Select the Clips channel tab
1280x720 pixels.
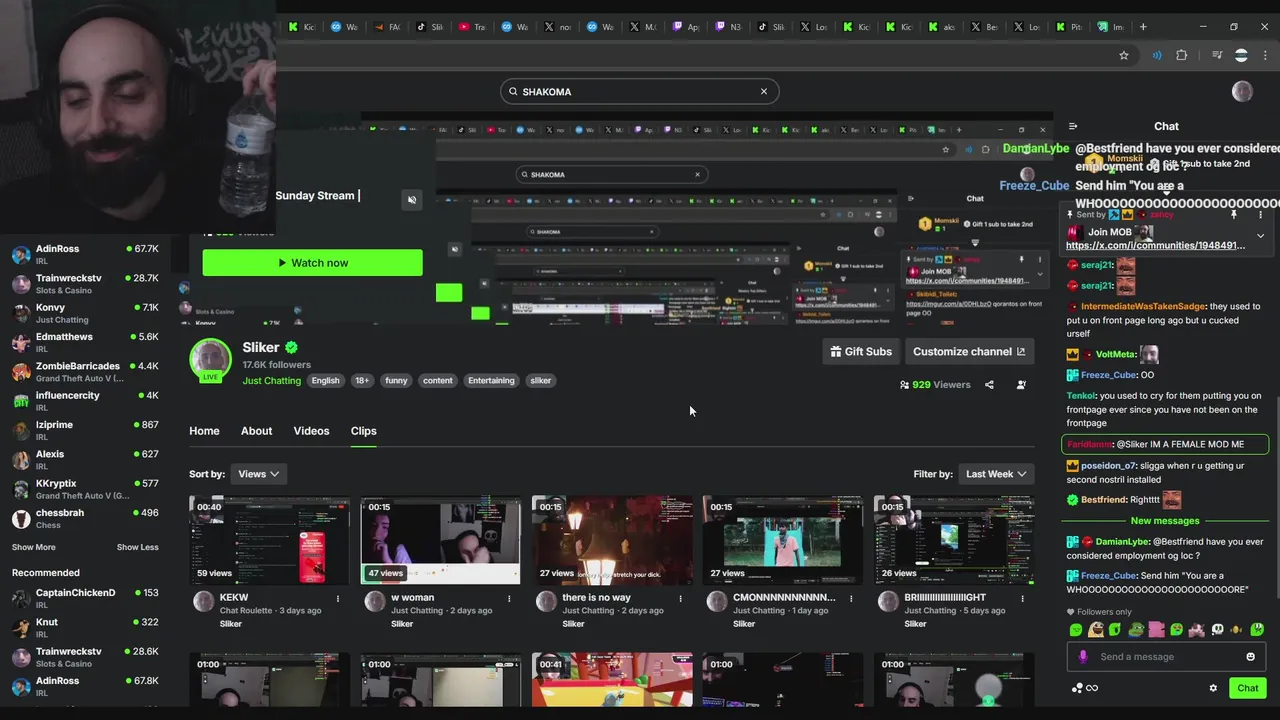tap(363, 431)
